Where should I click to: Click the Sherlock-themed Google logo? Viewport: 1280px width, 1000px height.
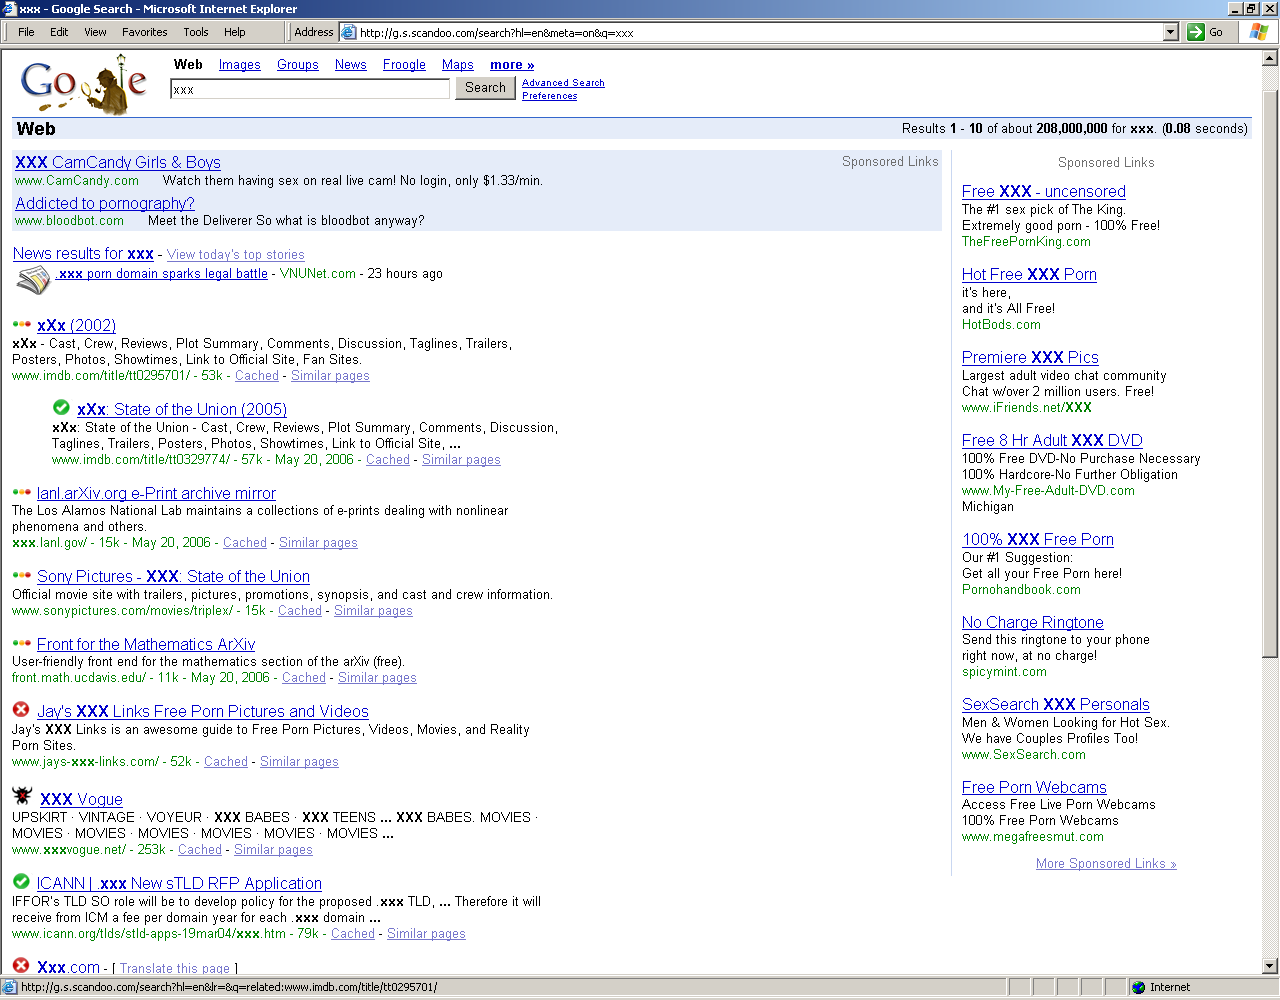point(84,84)
